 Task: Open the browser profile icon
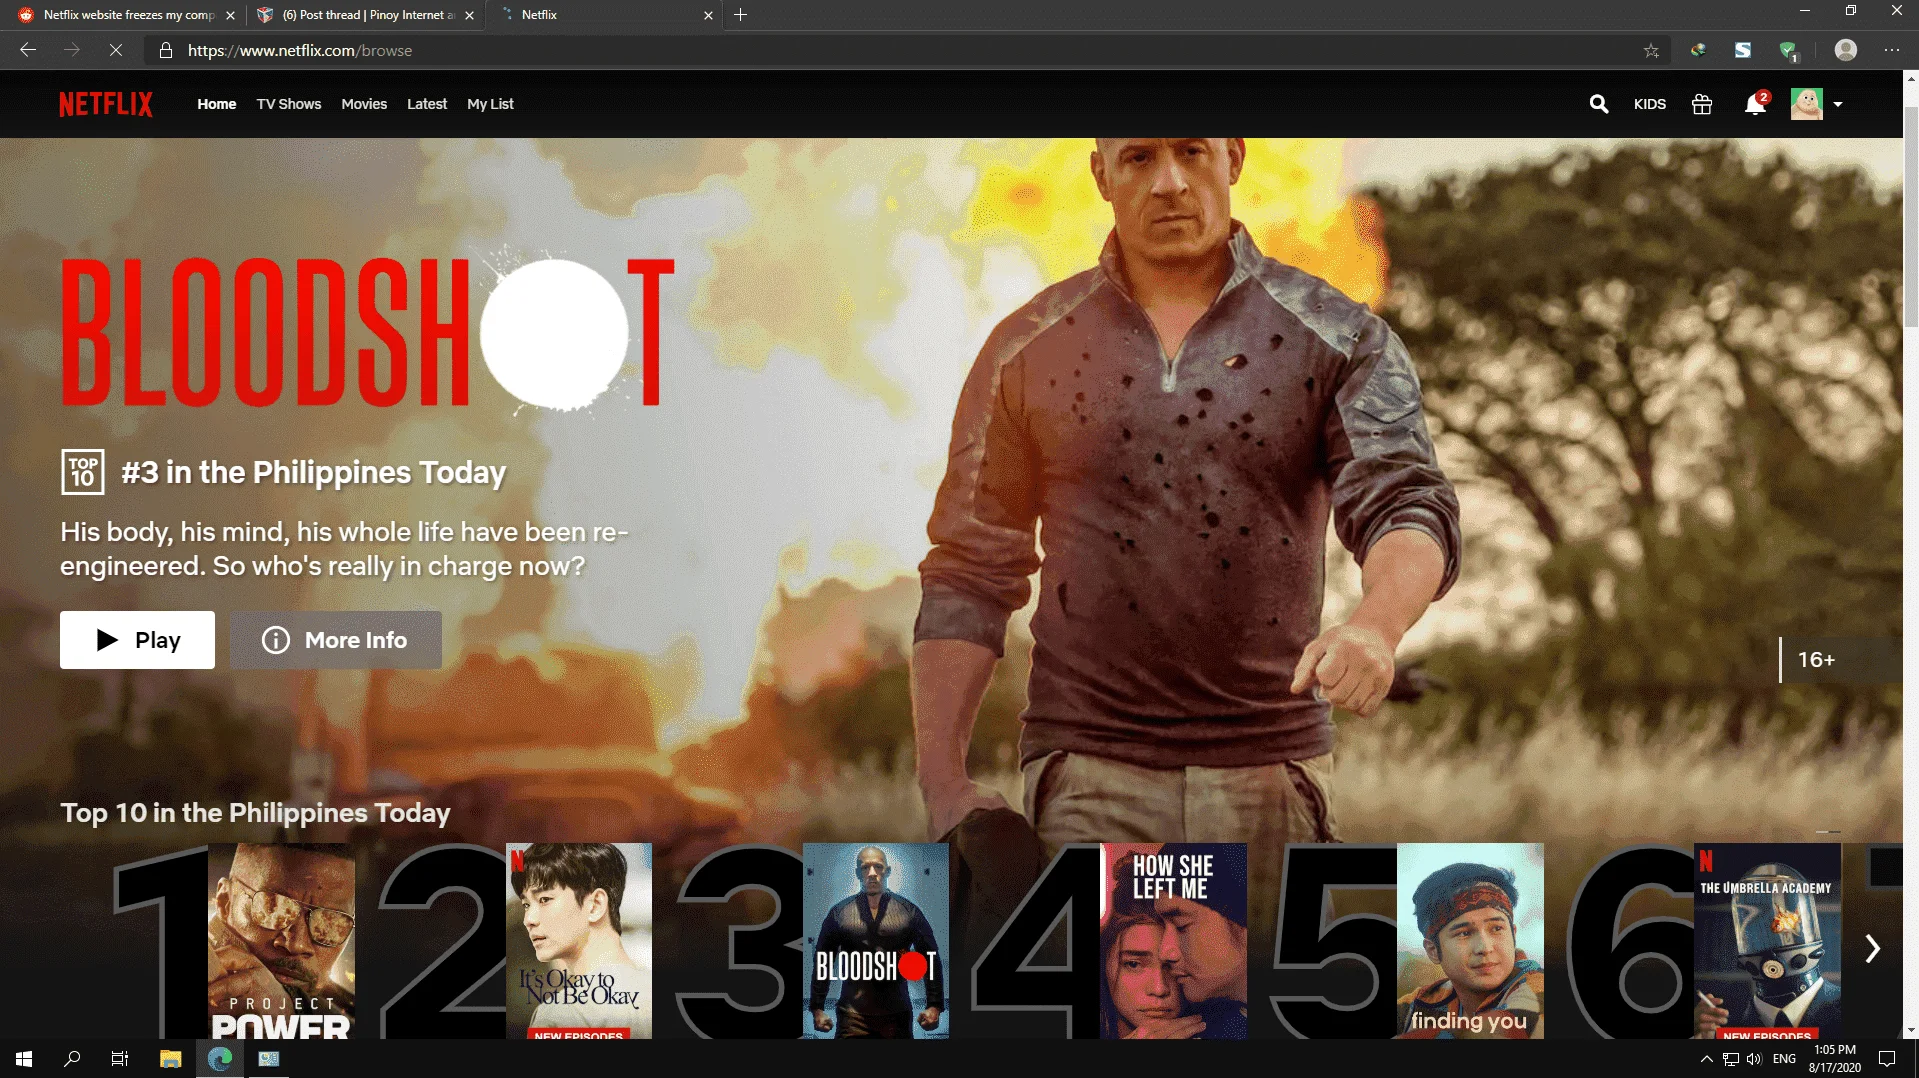click(x=1846, y=50)
